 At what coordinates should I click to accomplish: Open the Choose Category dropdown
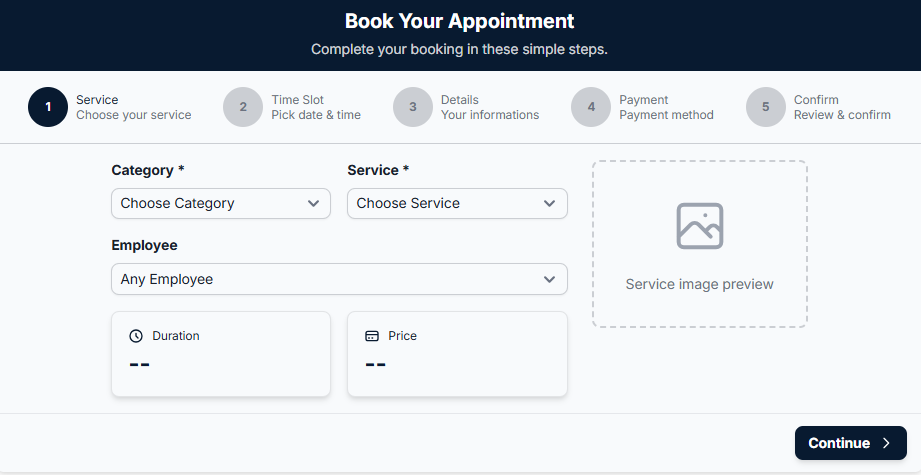coord(220,203)
